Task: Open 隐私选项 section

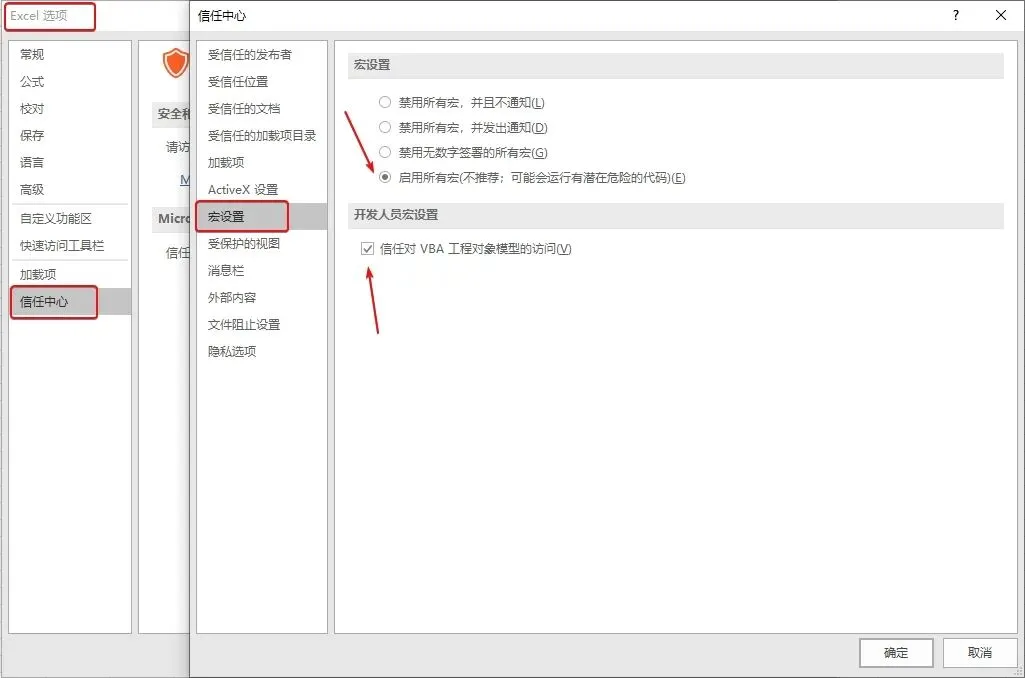Action: (x=261, y=351)
